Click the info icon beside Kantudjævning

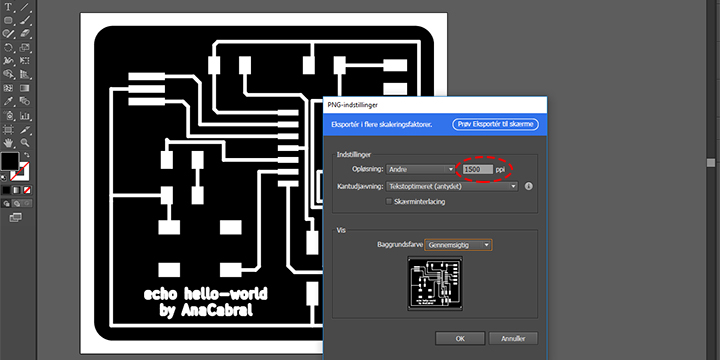(529, 186)
